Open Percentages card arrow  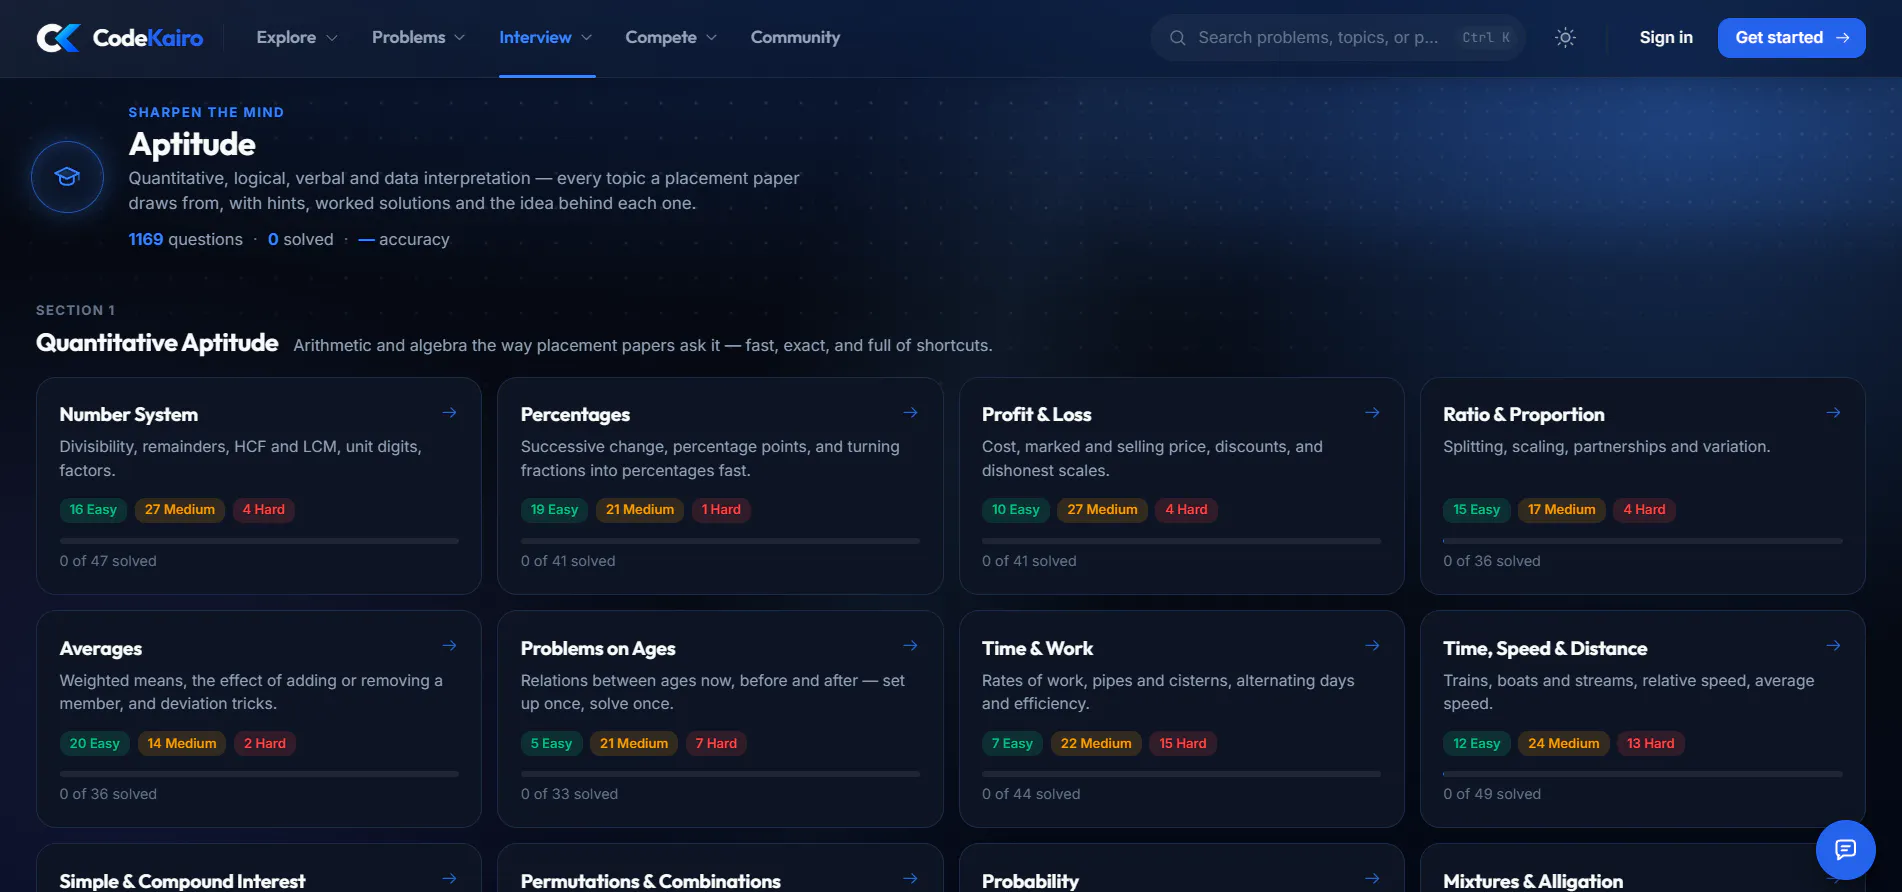(x=911, y=413)
